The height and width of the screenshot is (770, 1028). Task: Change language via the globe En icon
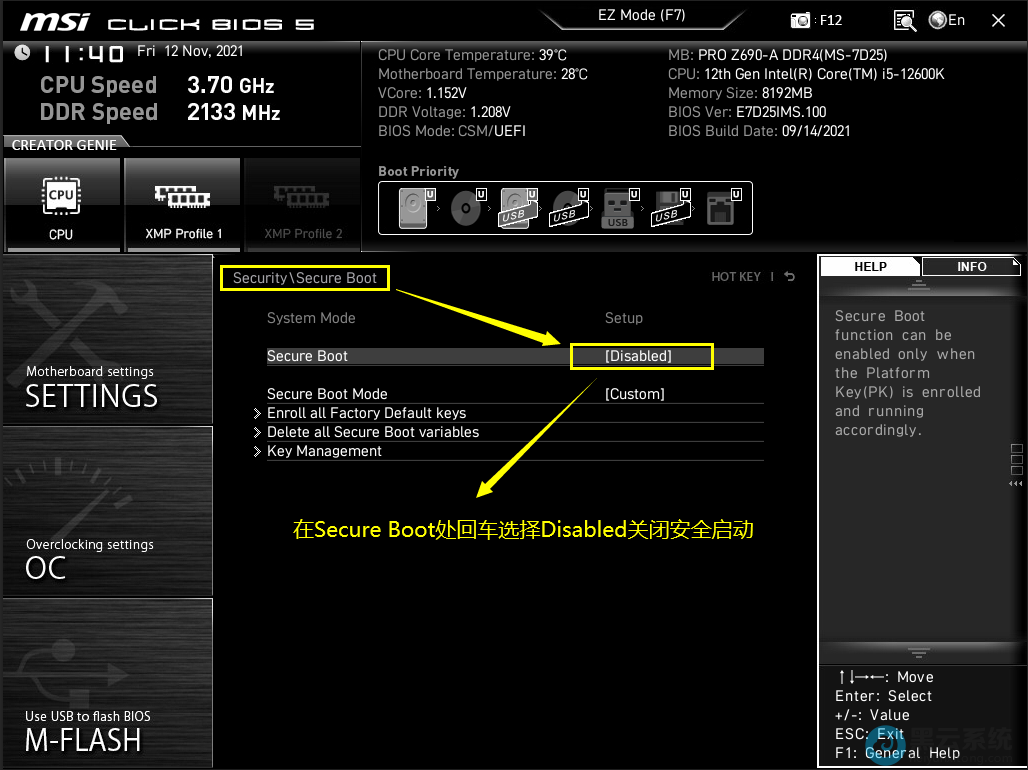point(946,20)
